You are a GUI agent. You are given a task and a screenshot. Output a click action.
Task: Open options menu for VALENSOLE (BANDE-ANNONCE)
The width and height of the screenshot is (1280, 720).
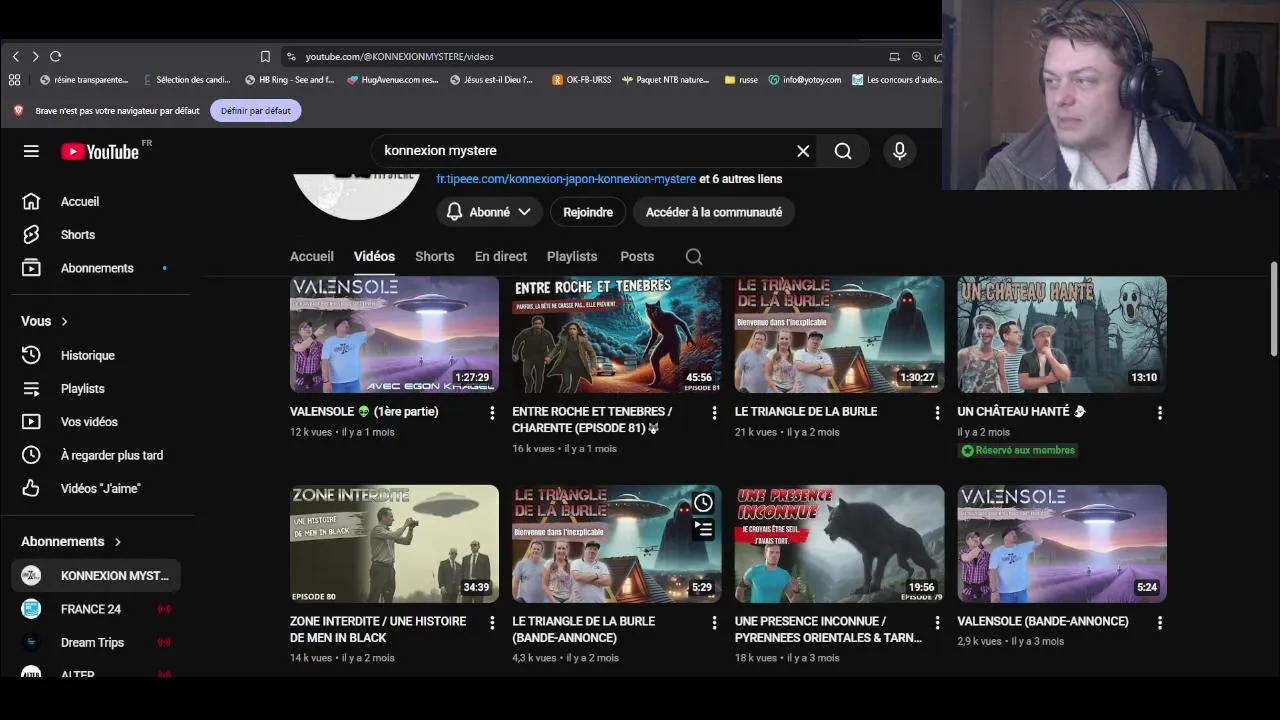[x=1159, y=623]
